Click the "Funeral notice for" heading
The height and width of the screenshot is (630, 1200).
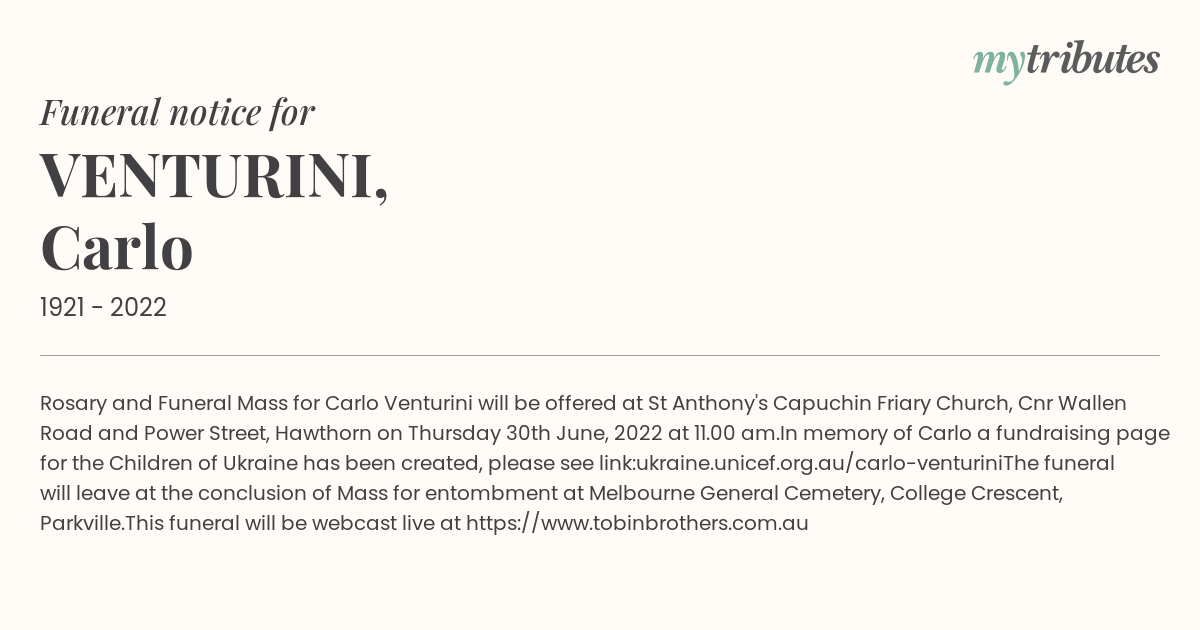(177, 112)
